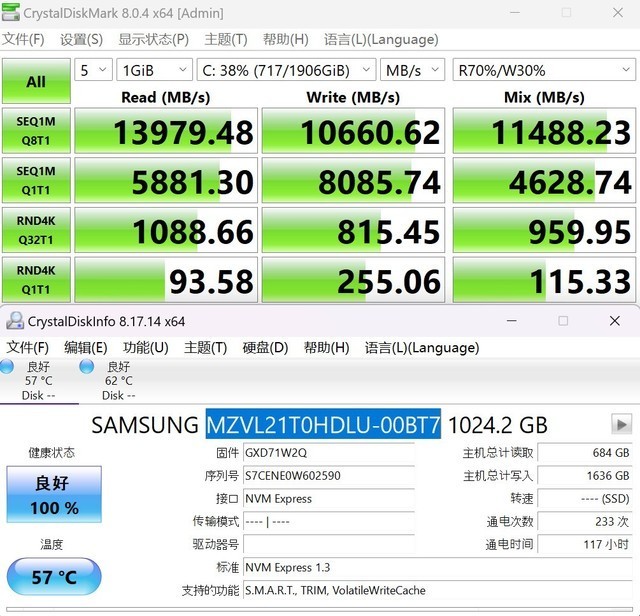The width and height of the screenshot is (640, 616).
Task: Click the RND4K Q1T1 write result 255.06
Action: click(353, 280)
